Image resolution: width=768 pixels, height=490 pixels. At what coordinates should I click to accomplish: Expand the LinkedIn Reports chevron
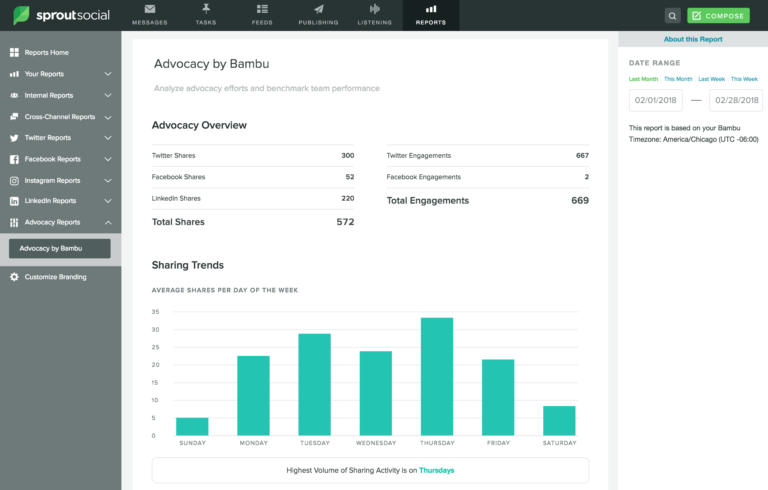click(x=108, y=201)
